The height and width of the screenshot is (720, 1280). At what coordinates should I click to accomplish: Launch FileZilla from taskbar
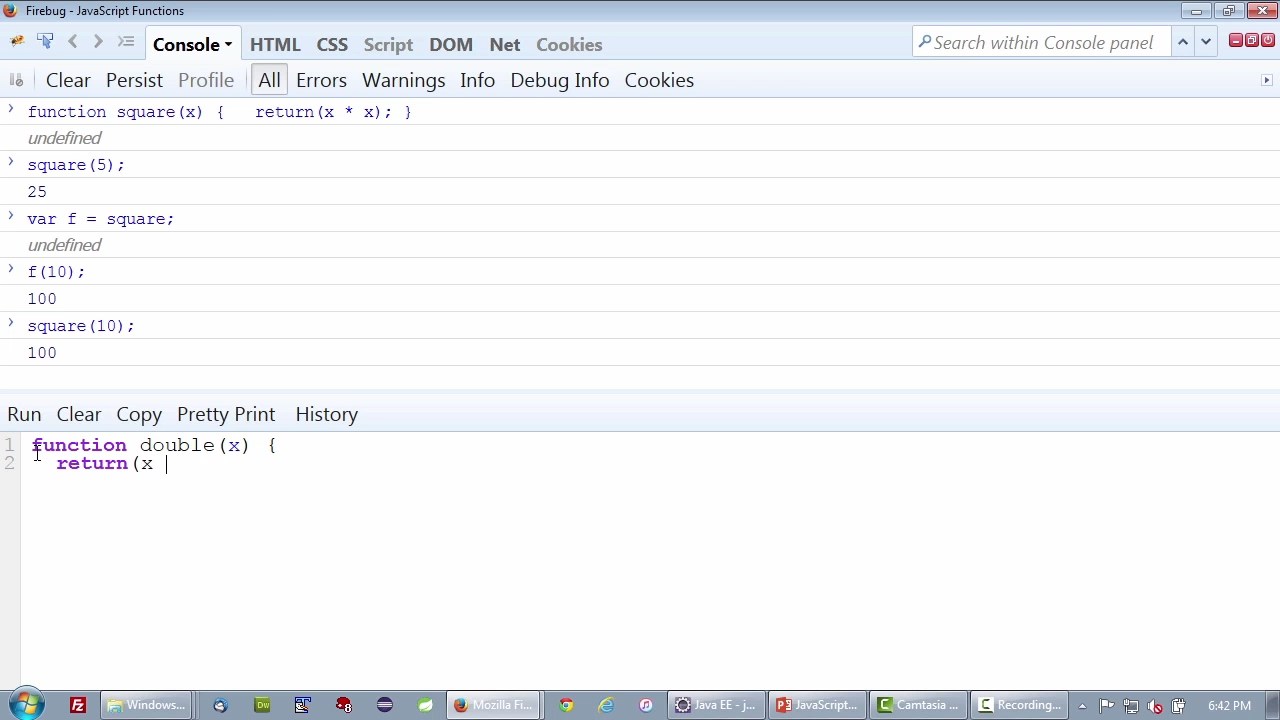[x=78, y=705]
